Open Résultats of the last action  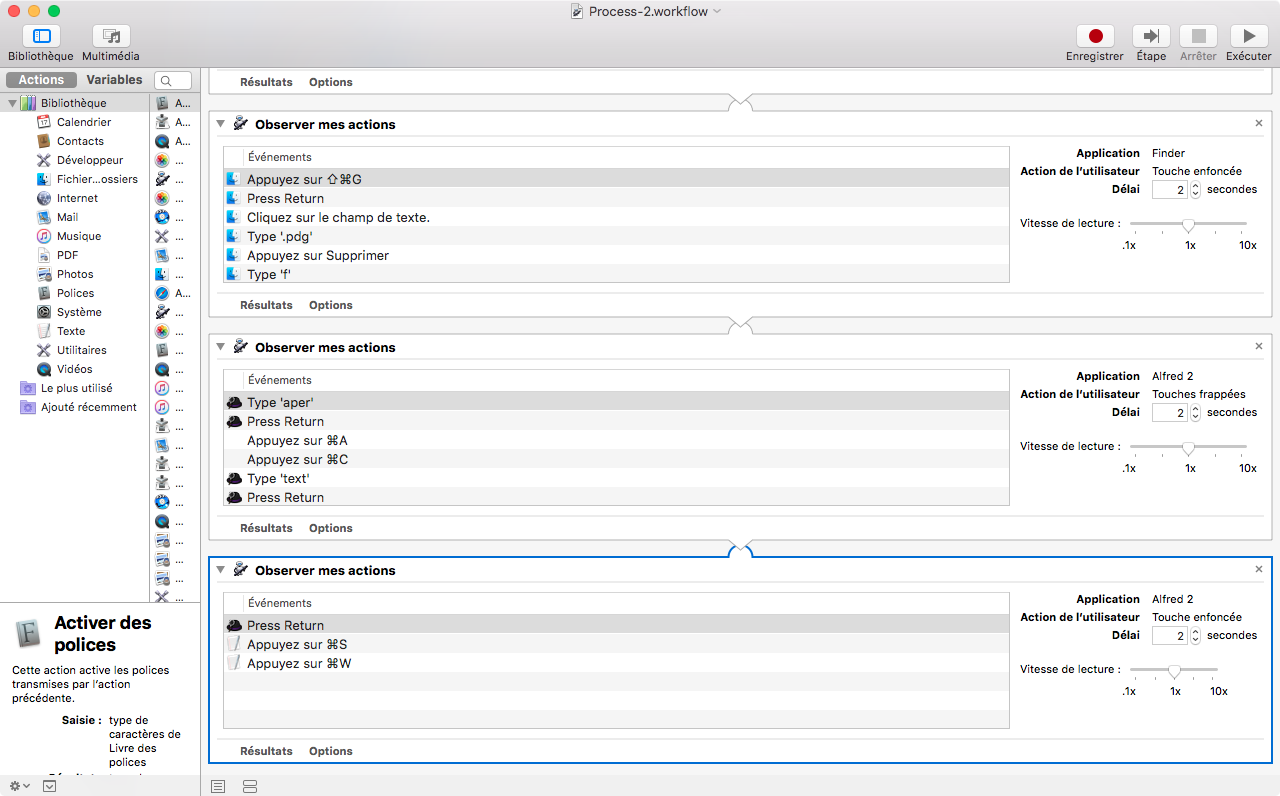pos(266,751)
